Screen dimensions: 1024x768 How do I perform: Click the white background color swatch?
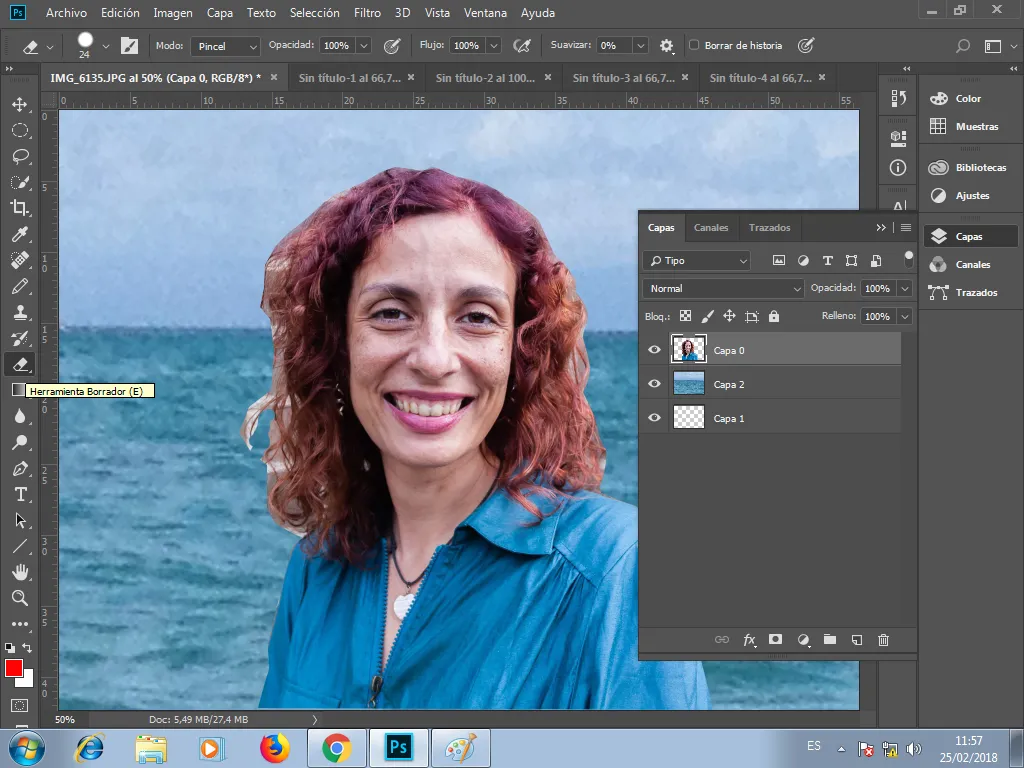[x=28, y=681]
